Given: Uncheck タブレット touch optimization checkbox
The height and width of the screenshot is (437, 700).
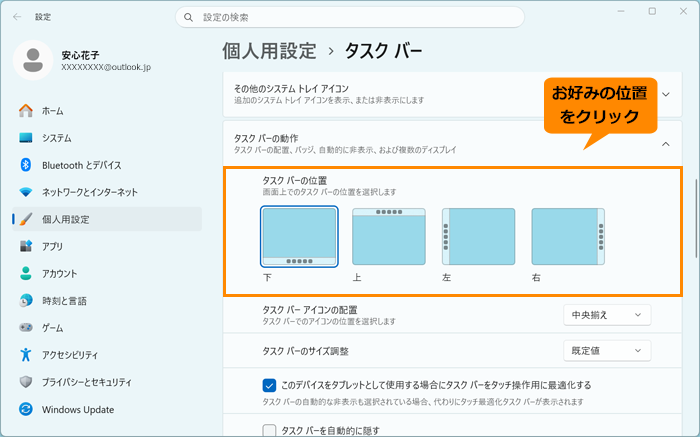Looking at the screenshot, I should point(269,385).
